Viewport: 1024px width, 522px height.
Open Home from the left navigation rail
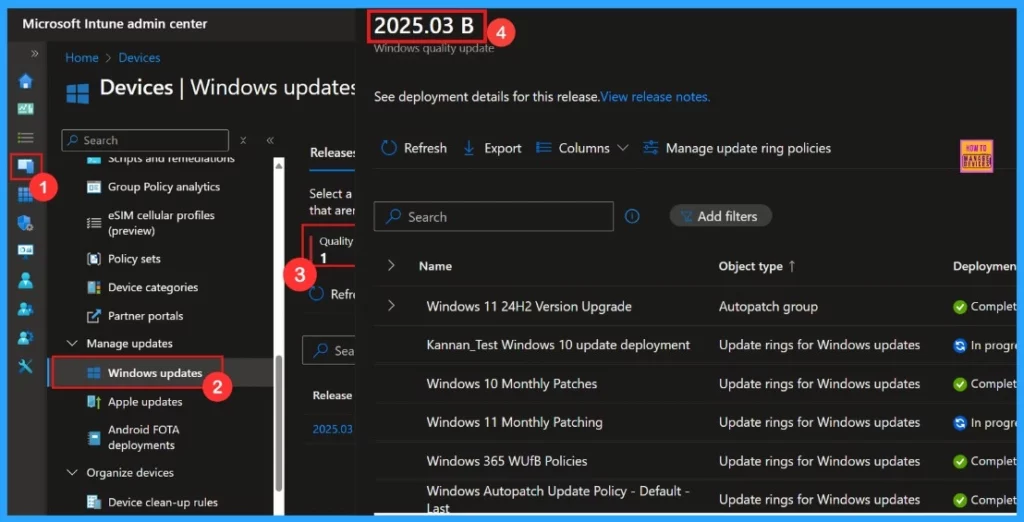point(25,82)
